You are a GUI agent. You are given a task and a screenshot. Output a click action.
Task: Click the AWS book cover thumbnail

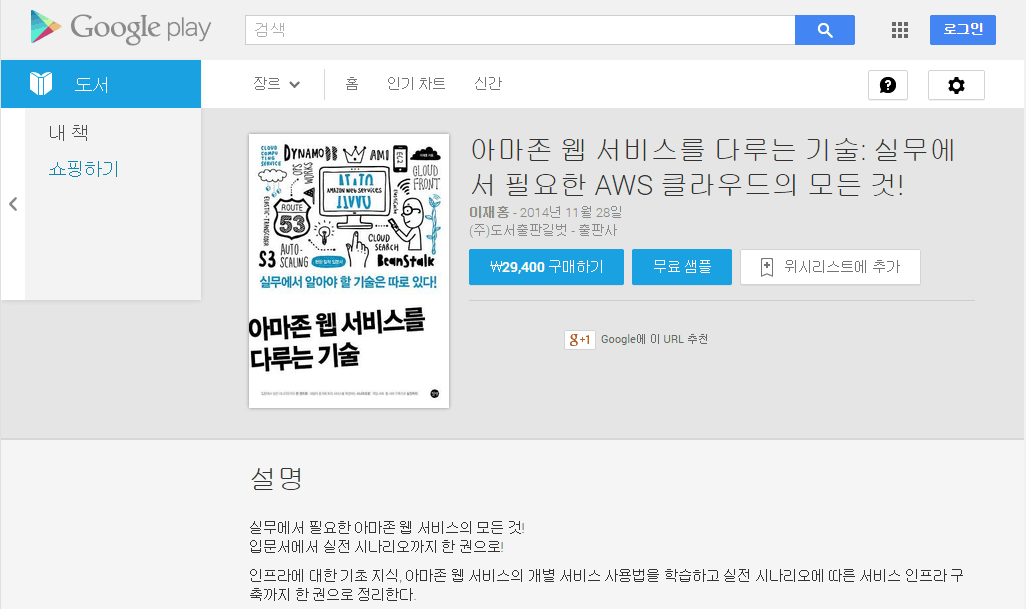tap(349, 271)
